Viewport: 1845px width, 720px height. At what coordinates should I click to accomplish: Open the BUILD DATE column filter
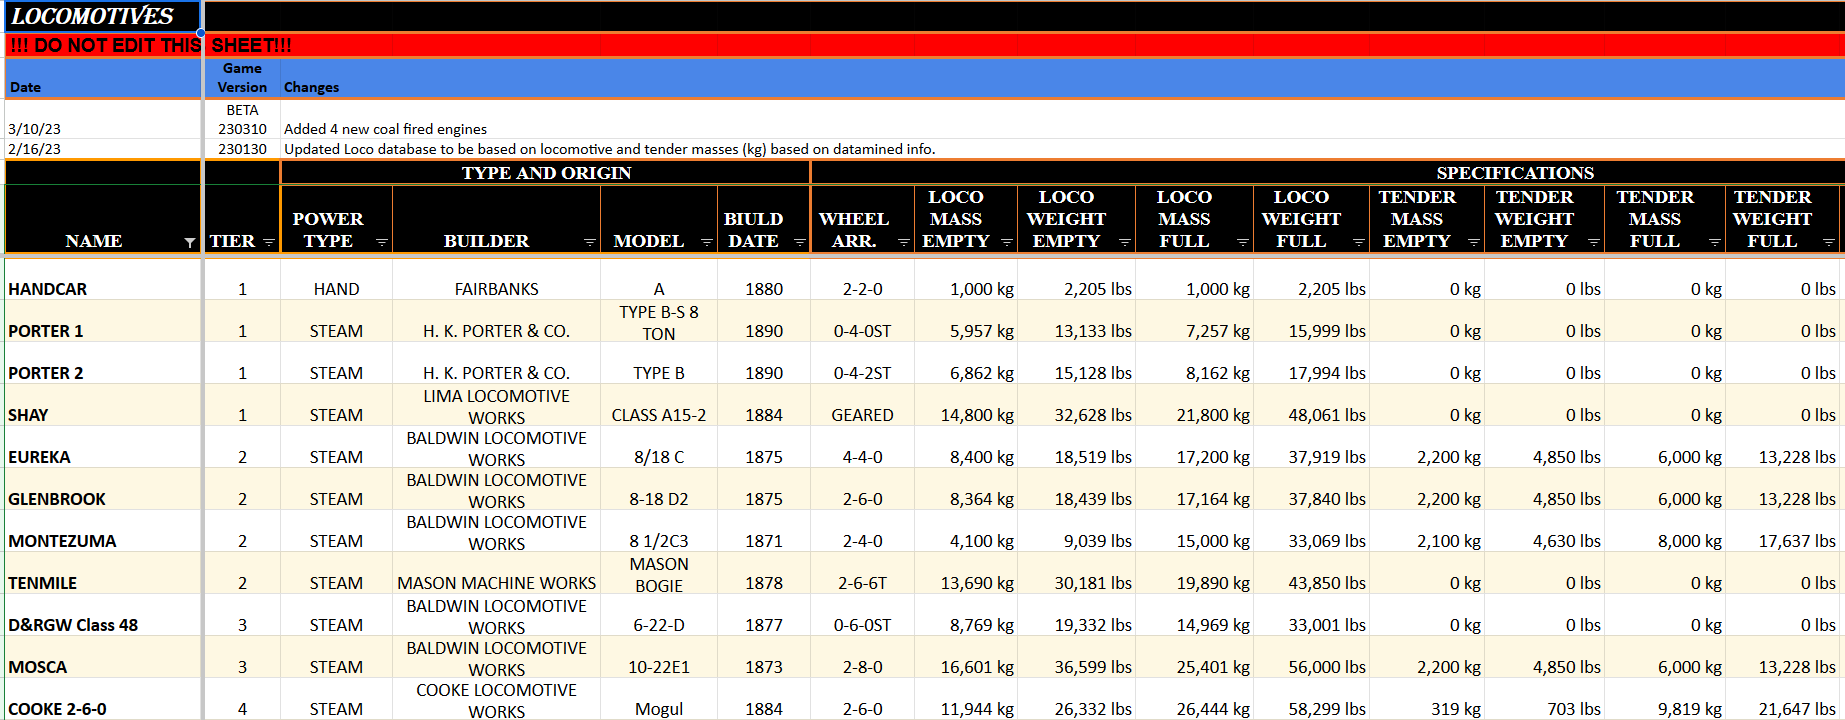pos(799,243)
